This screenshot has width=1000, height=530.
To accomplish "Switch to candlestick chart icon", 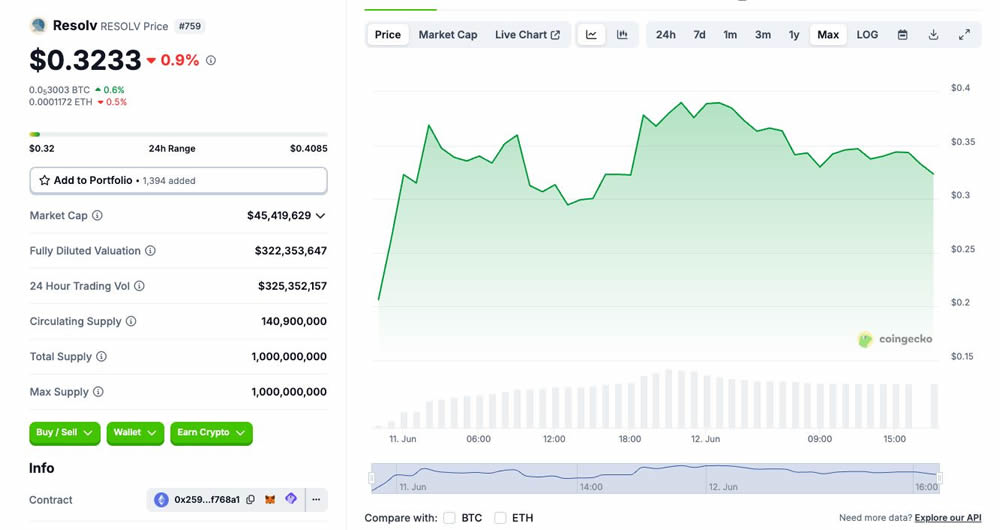I will tap(622, 35).
